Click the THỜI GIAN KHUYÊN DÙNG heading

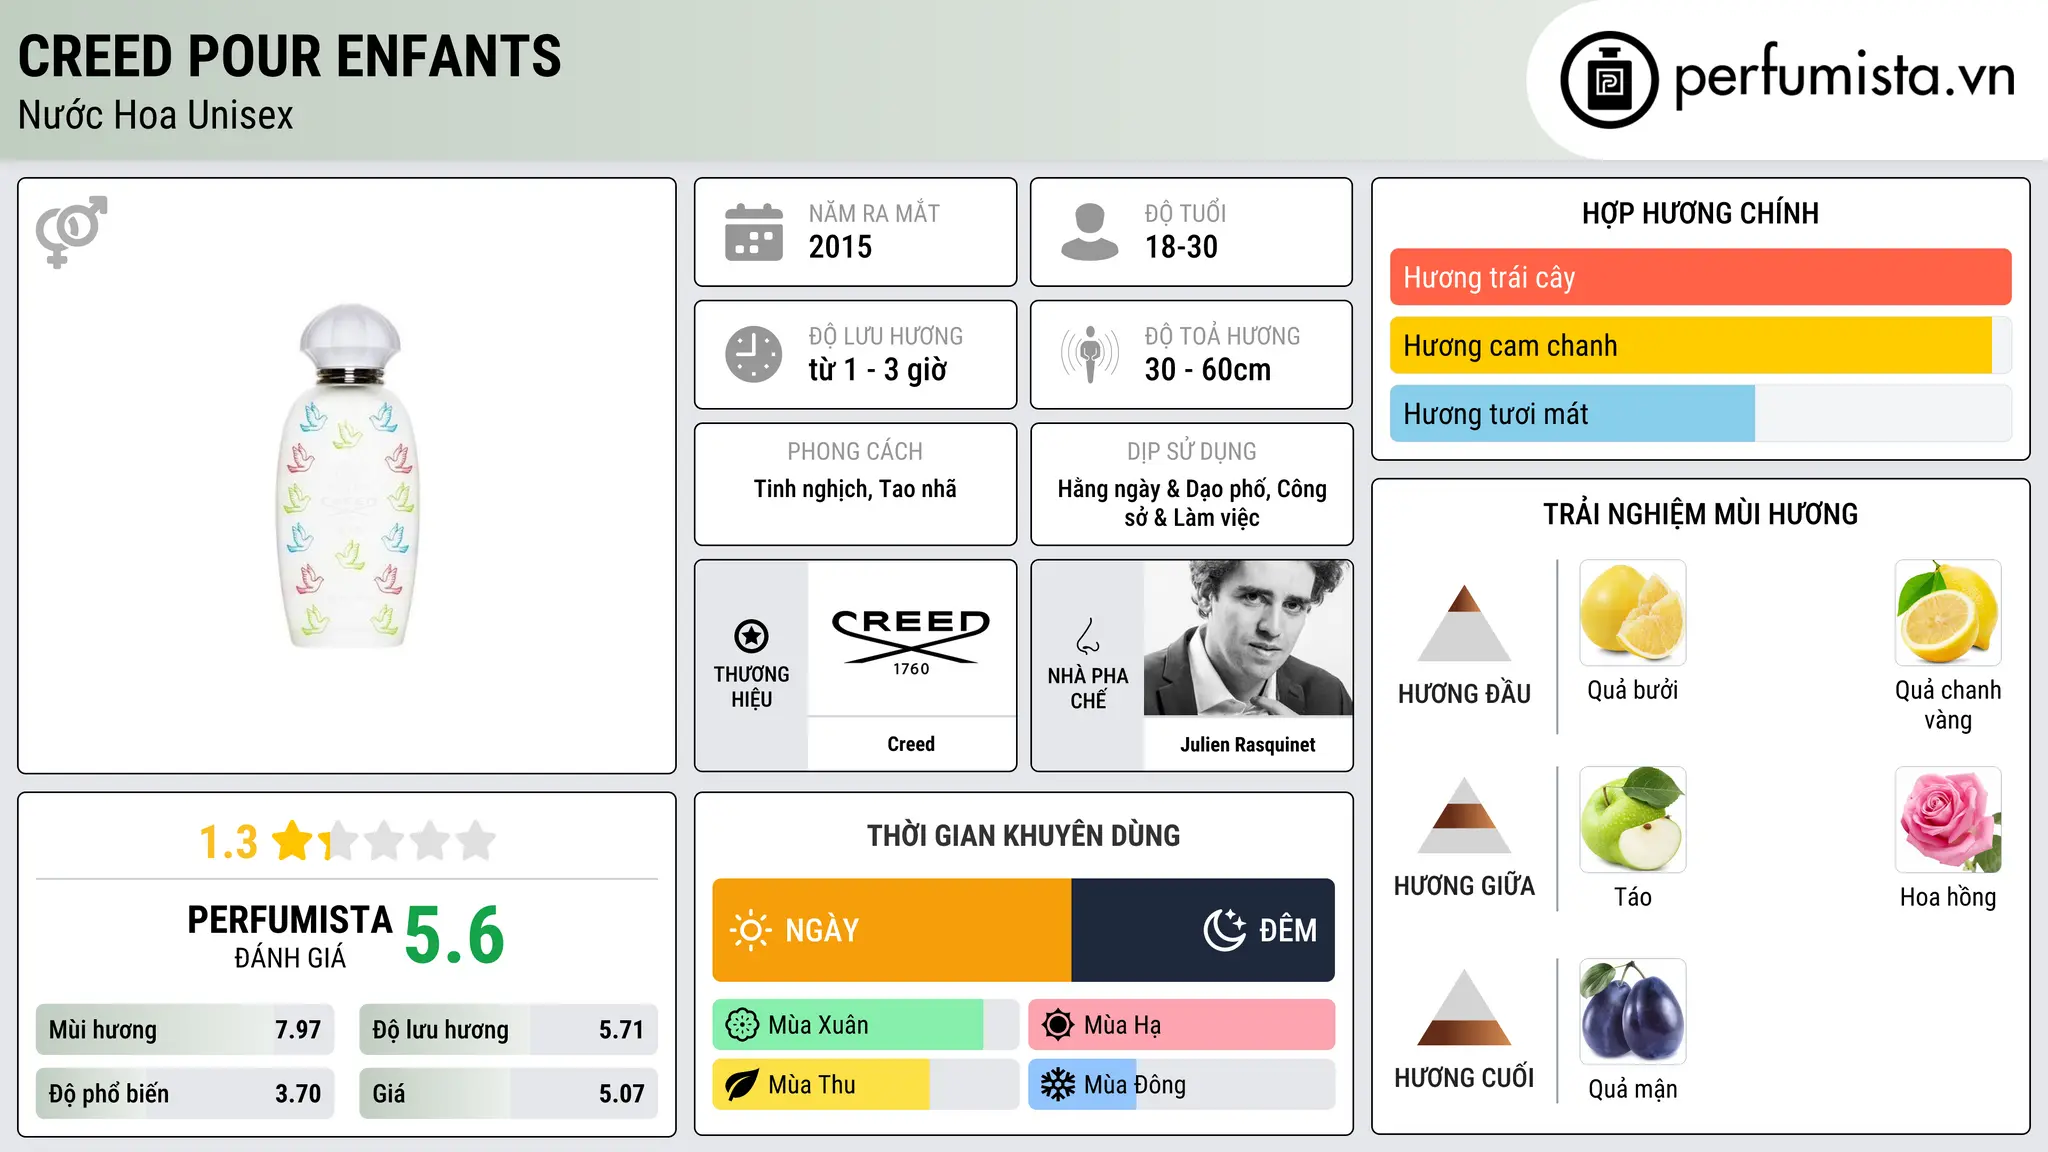[1024, 835]
